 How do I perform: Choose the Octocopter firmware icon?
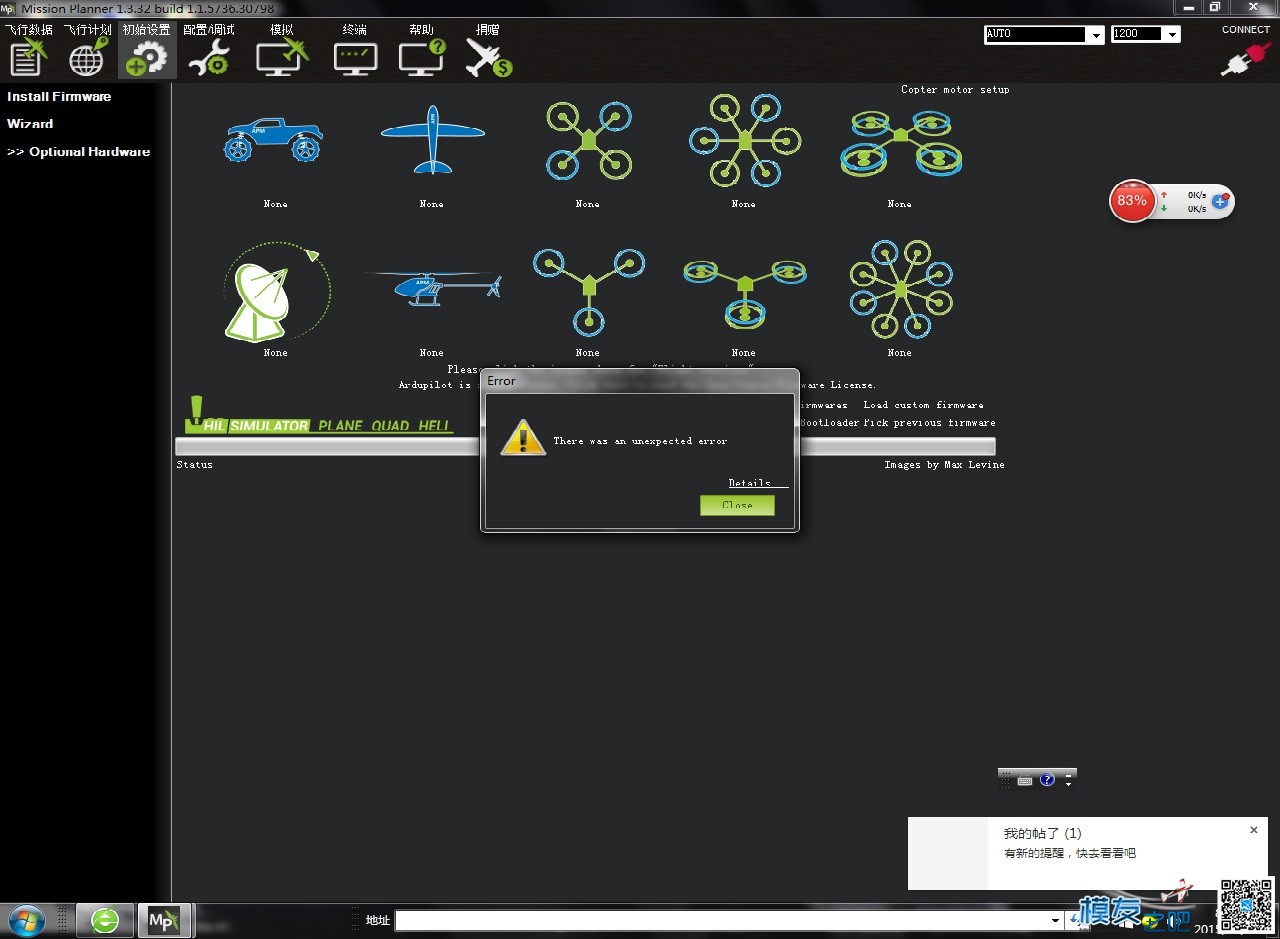point(900,289)
